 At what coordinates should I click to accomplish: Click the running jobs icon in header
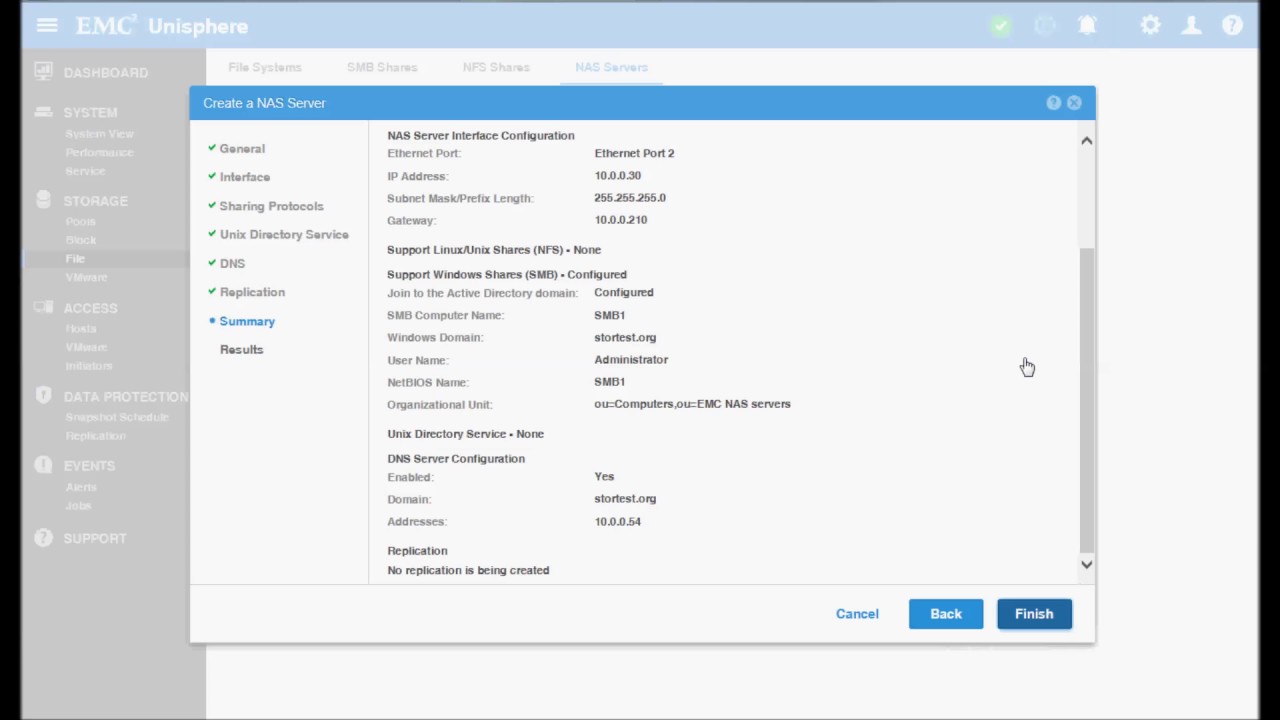click(x=1045, y=26)
